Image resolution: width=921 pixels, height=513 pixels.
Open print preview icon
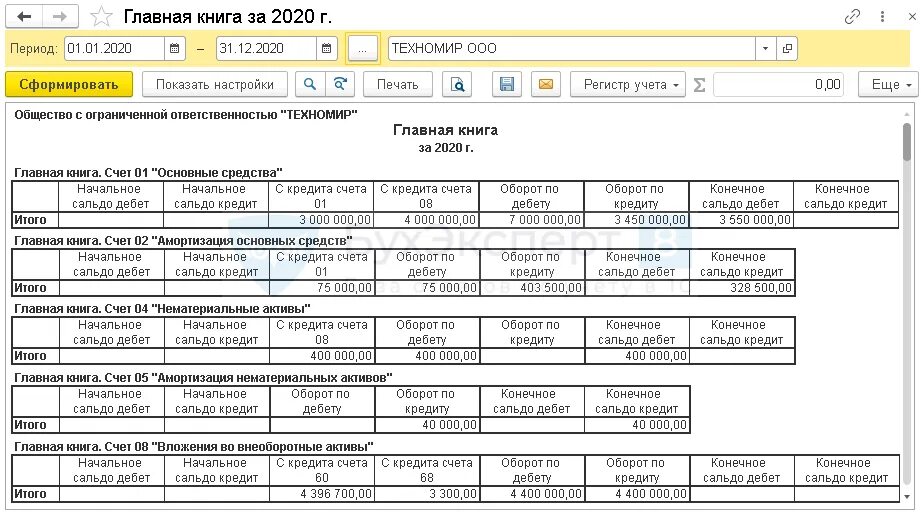pos(457,85)
